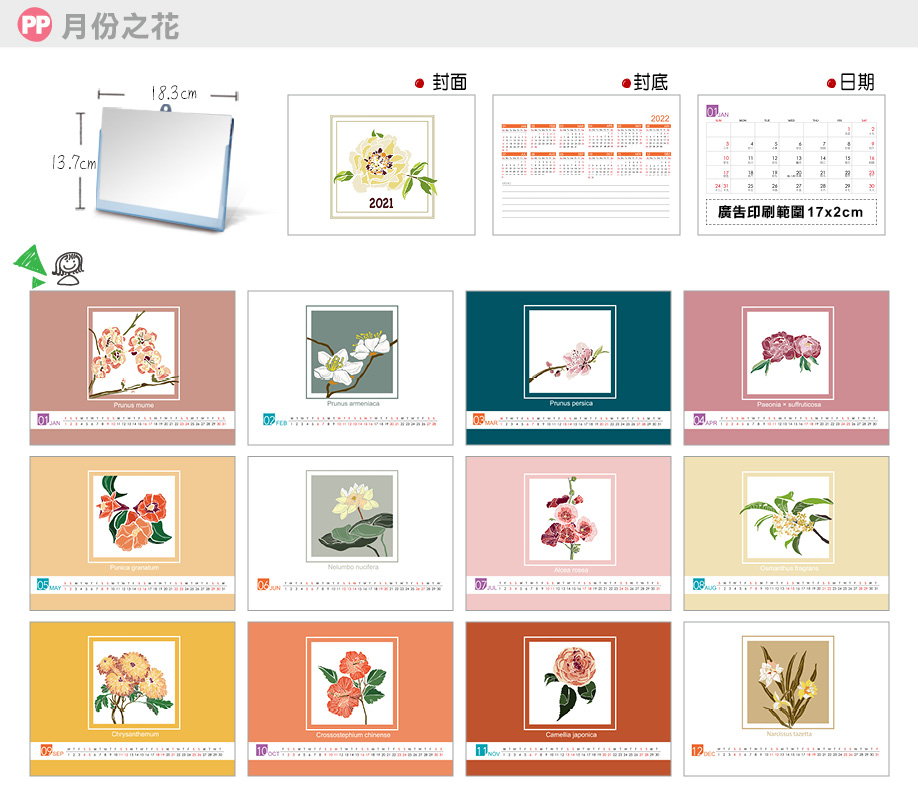Image resolution: width=918 pixels, height=800 pixels.
Task: Open the Narcissus tazetta flower illustration
Action: point(788,682)
